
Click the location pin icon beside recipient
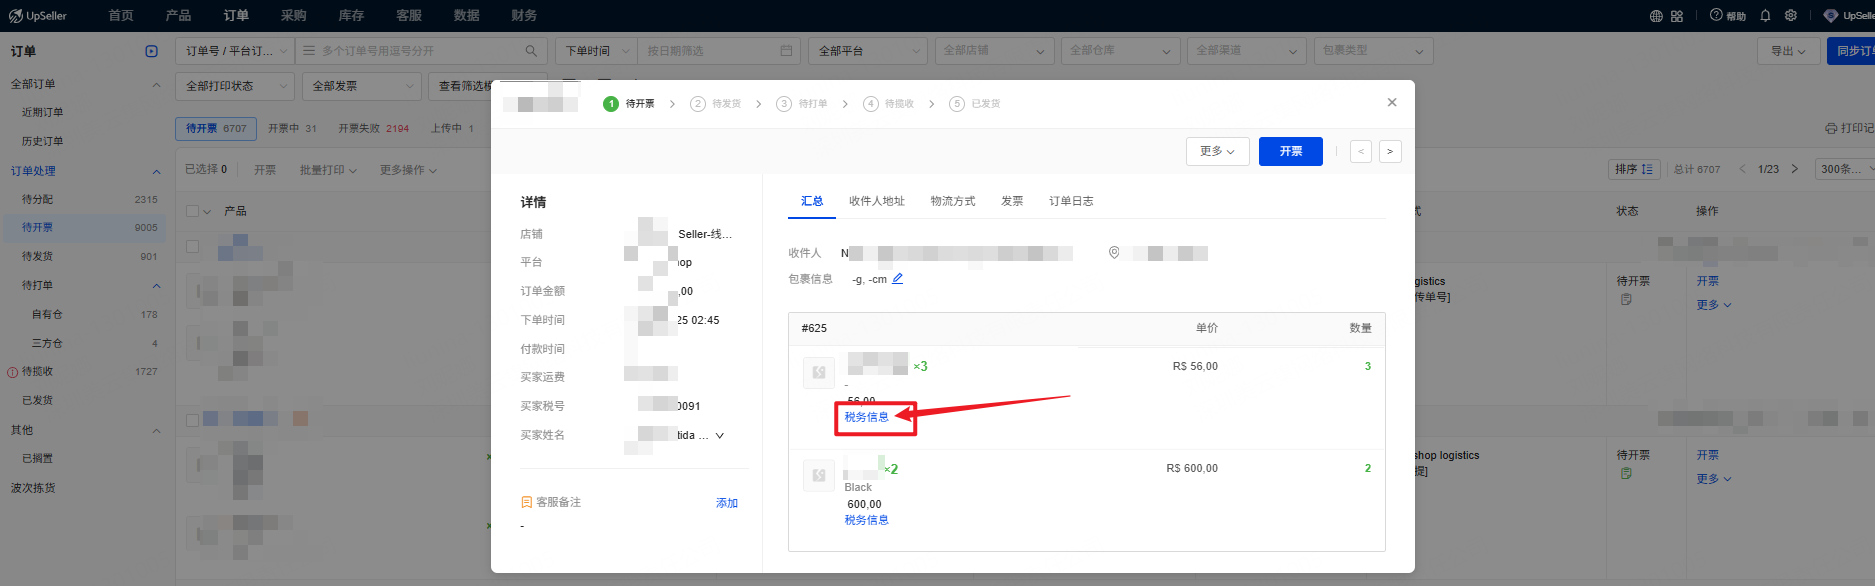click(x=1114, y=253)
